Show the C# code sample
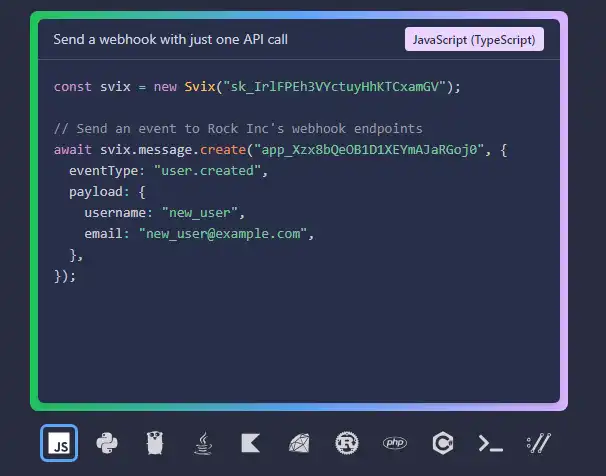 (443, 443)
